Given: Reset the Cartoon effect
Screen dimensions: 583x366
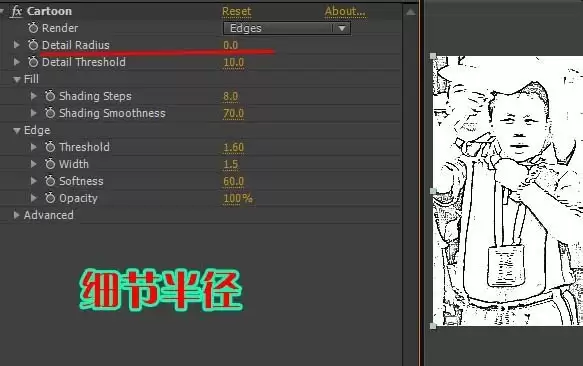Looking at the screenshot, I should pyautogui.click(x=236, y=12).
